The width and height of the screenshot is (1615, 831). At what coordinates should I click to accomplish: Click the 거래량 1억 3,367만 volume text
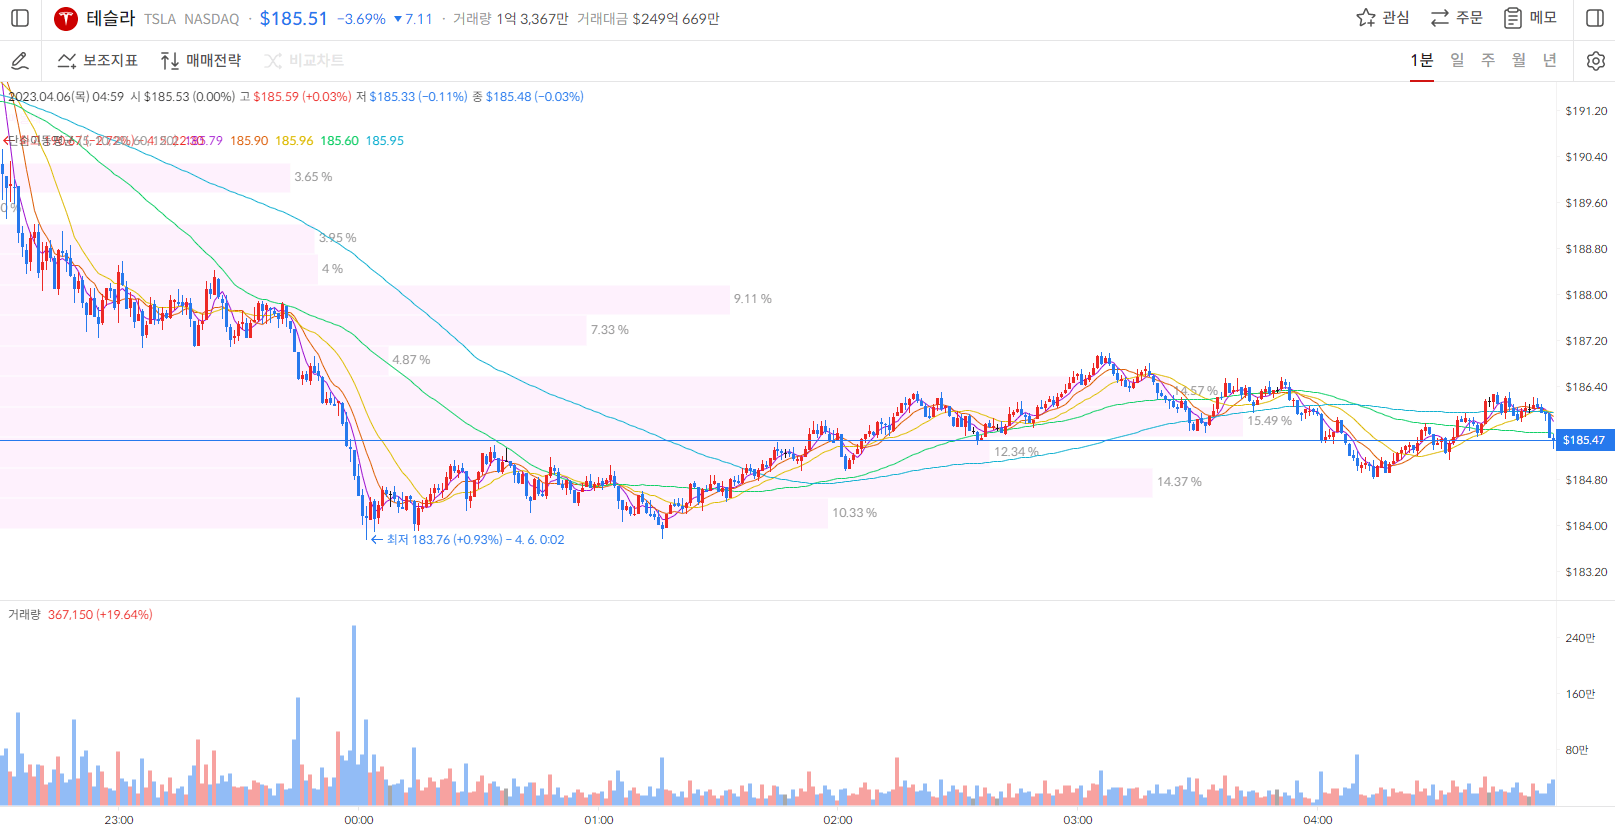(x=511, y=19)
